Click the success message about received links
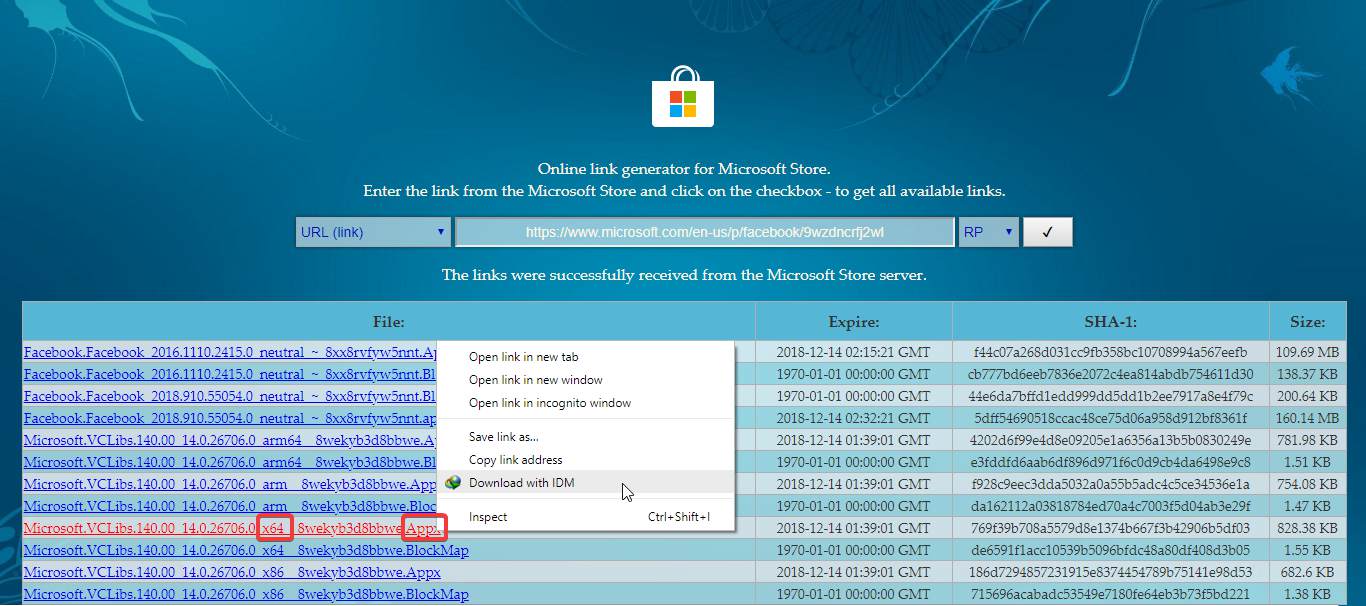 click(684, 274)
